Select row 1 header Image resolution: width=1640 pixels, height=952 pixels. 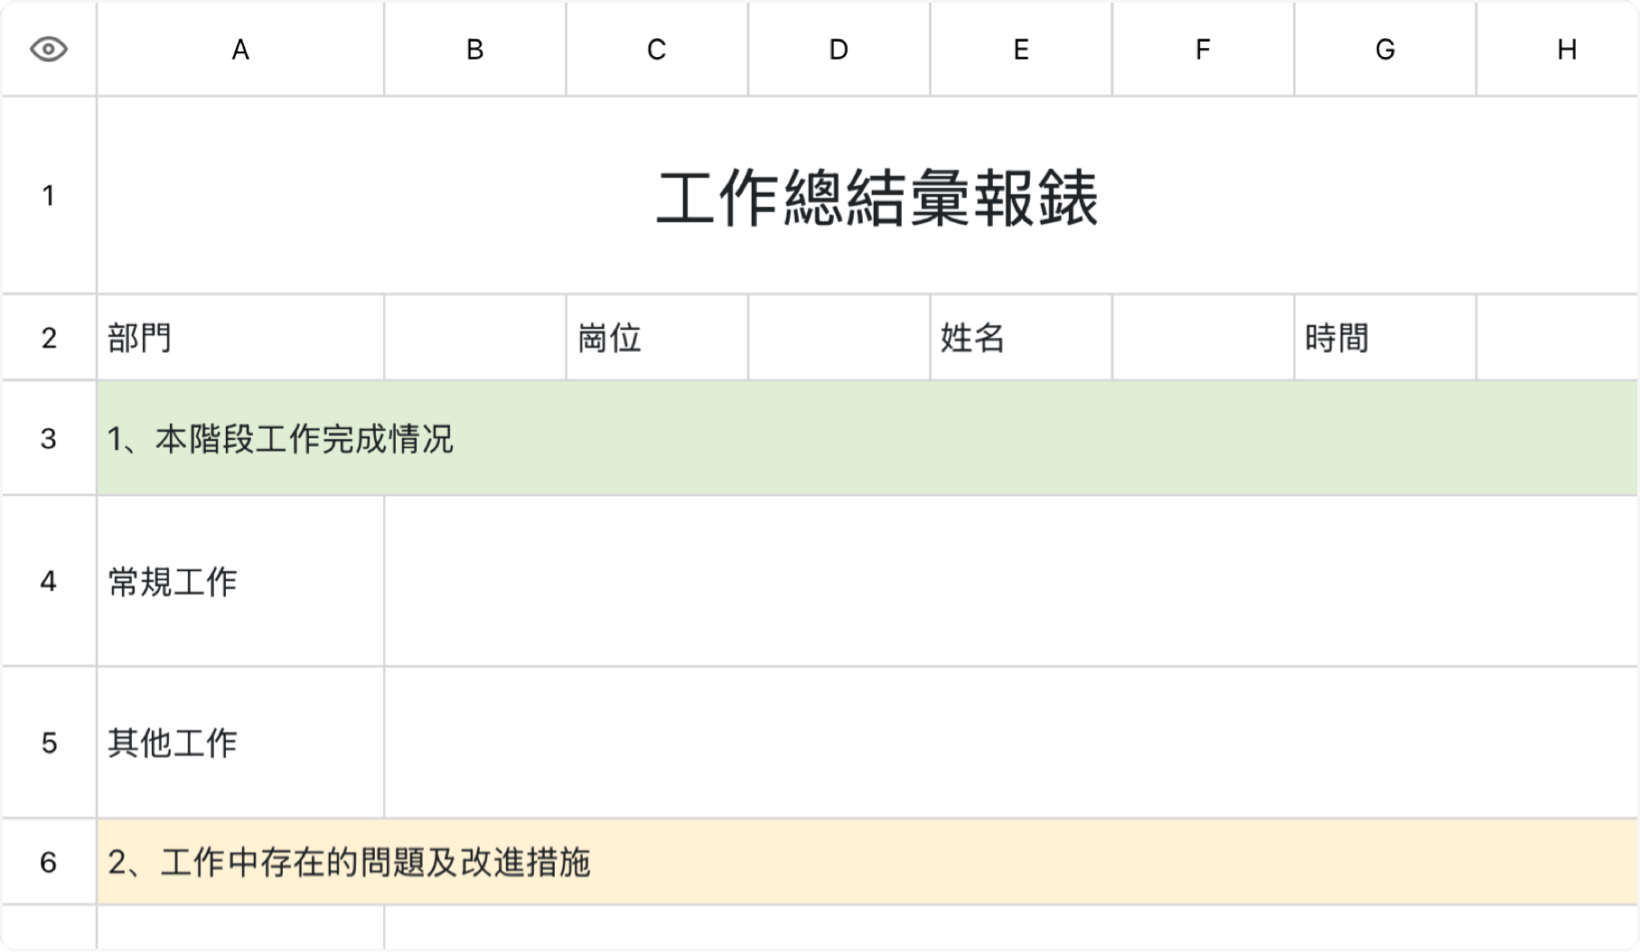(x=49, y=195)
